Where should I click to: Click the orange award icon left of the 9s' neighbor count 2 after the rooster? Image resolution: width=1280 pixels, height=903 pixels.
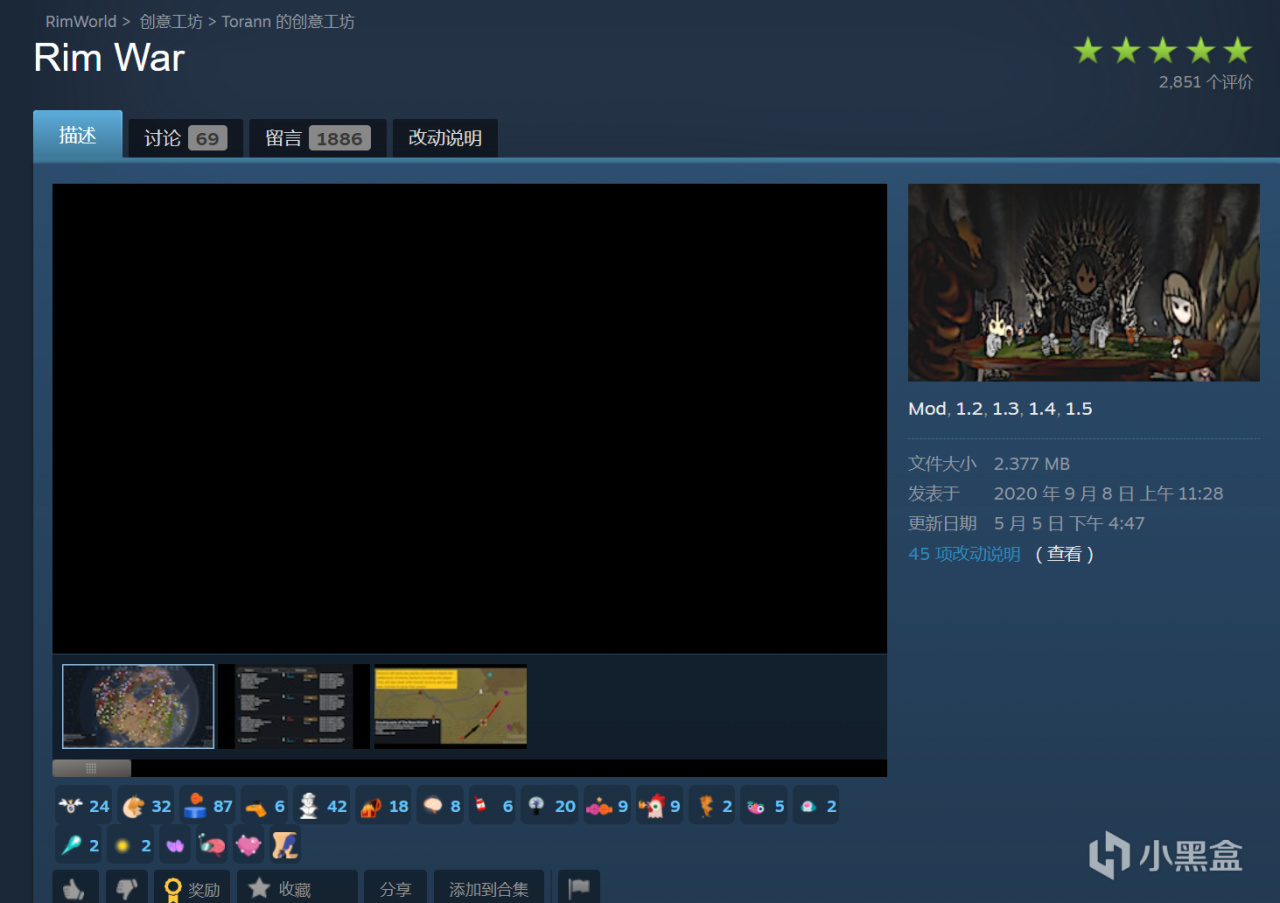pyautogui.click(x=712, y=805)
